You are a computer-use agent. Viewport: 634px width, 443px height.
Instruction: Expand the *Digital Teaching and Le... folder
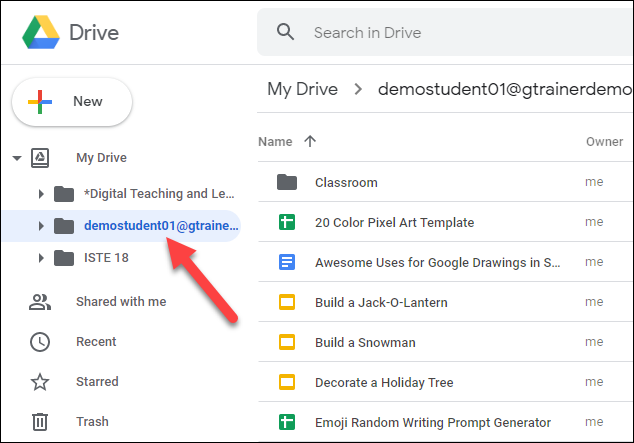(x=41, y=194)
